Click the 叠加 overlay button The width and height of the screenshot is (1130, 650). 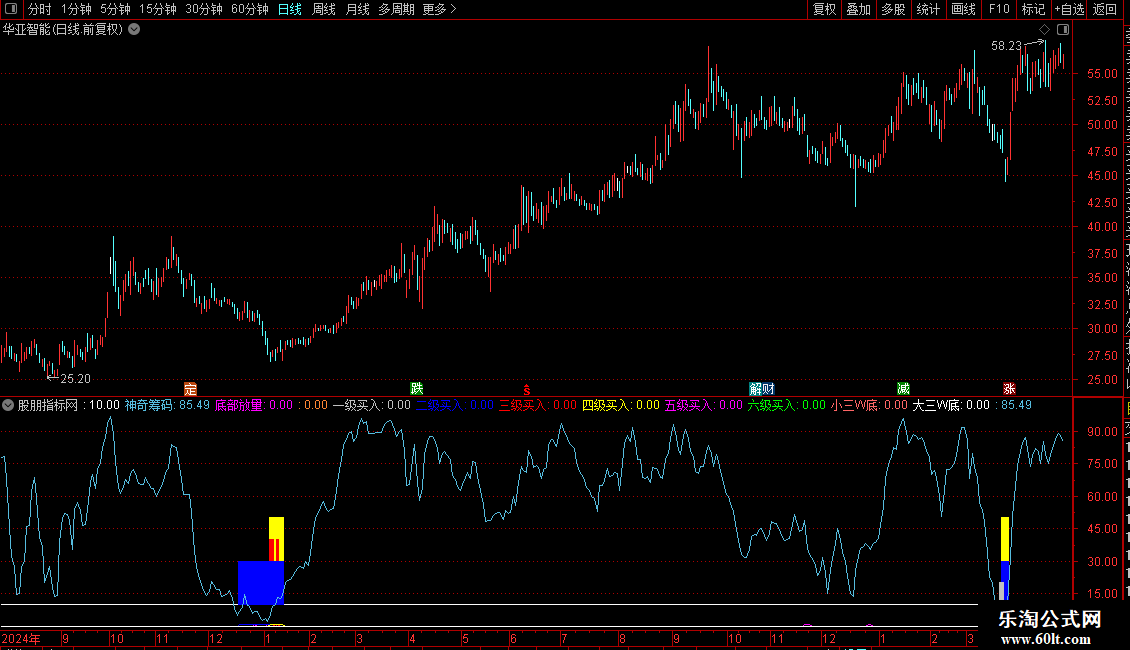point(859,9)
